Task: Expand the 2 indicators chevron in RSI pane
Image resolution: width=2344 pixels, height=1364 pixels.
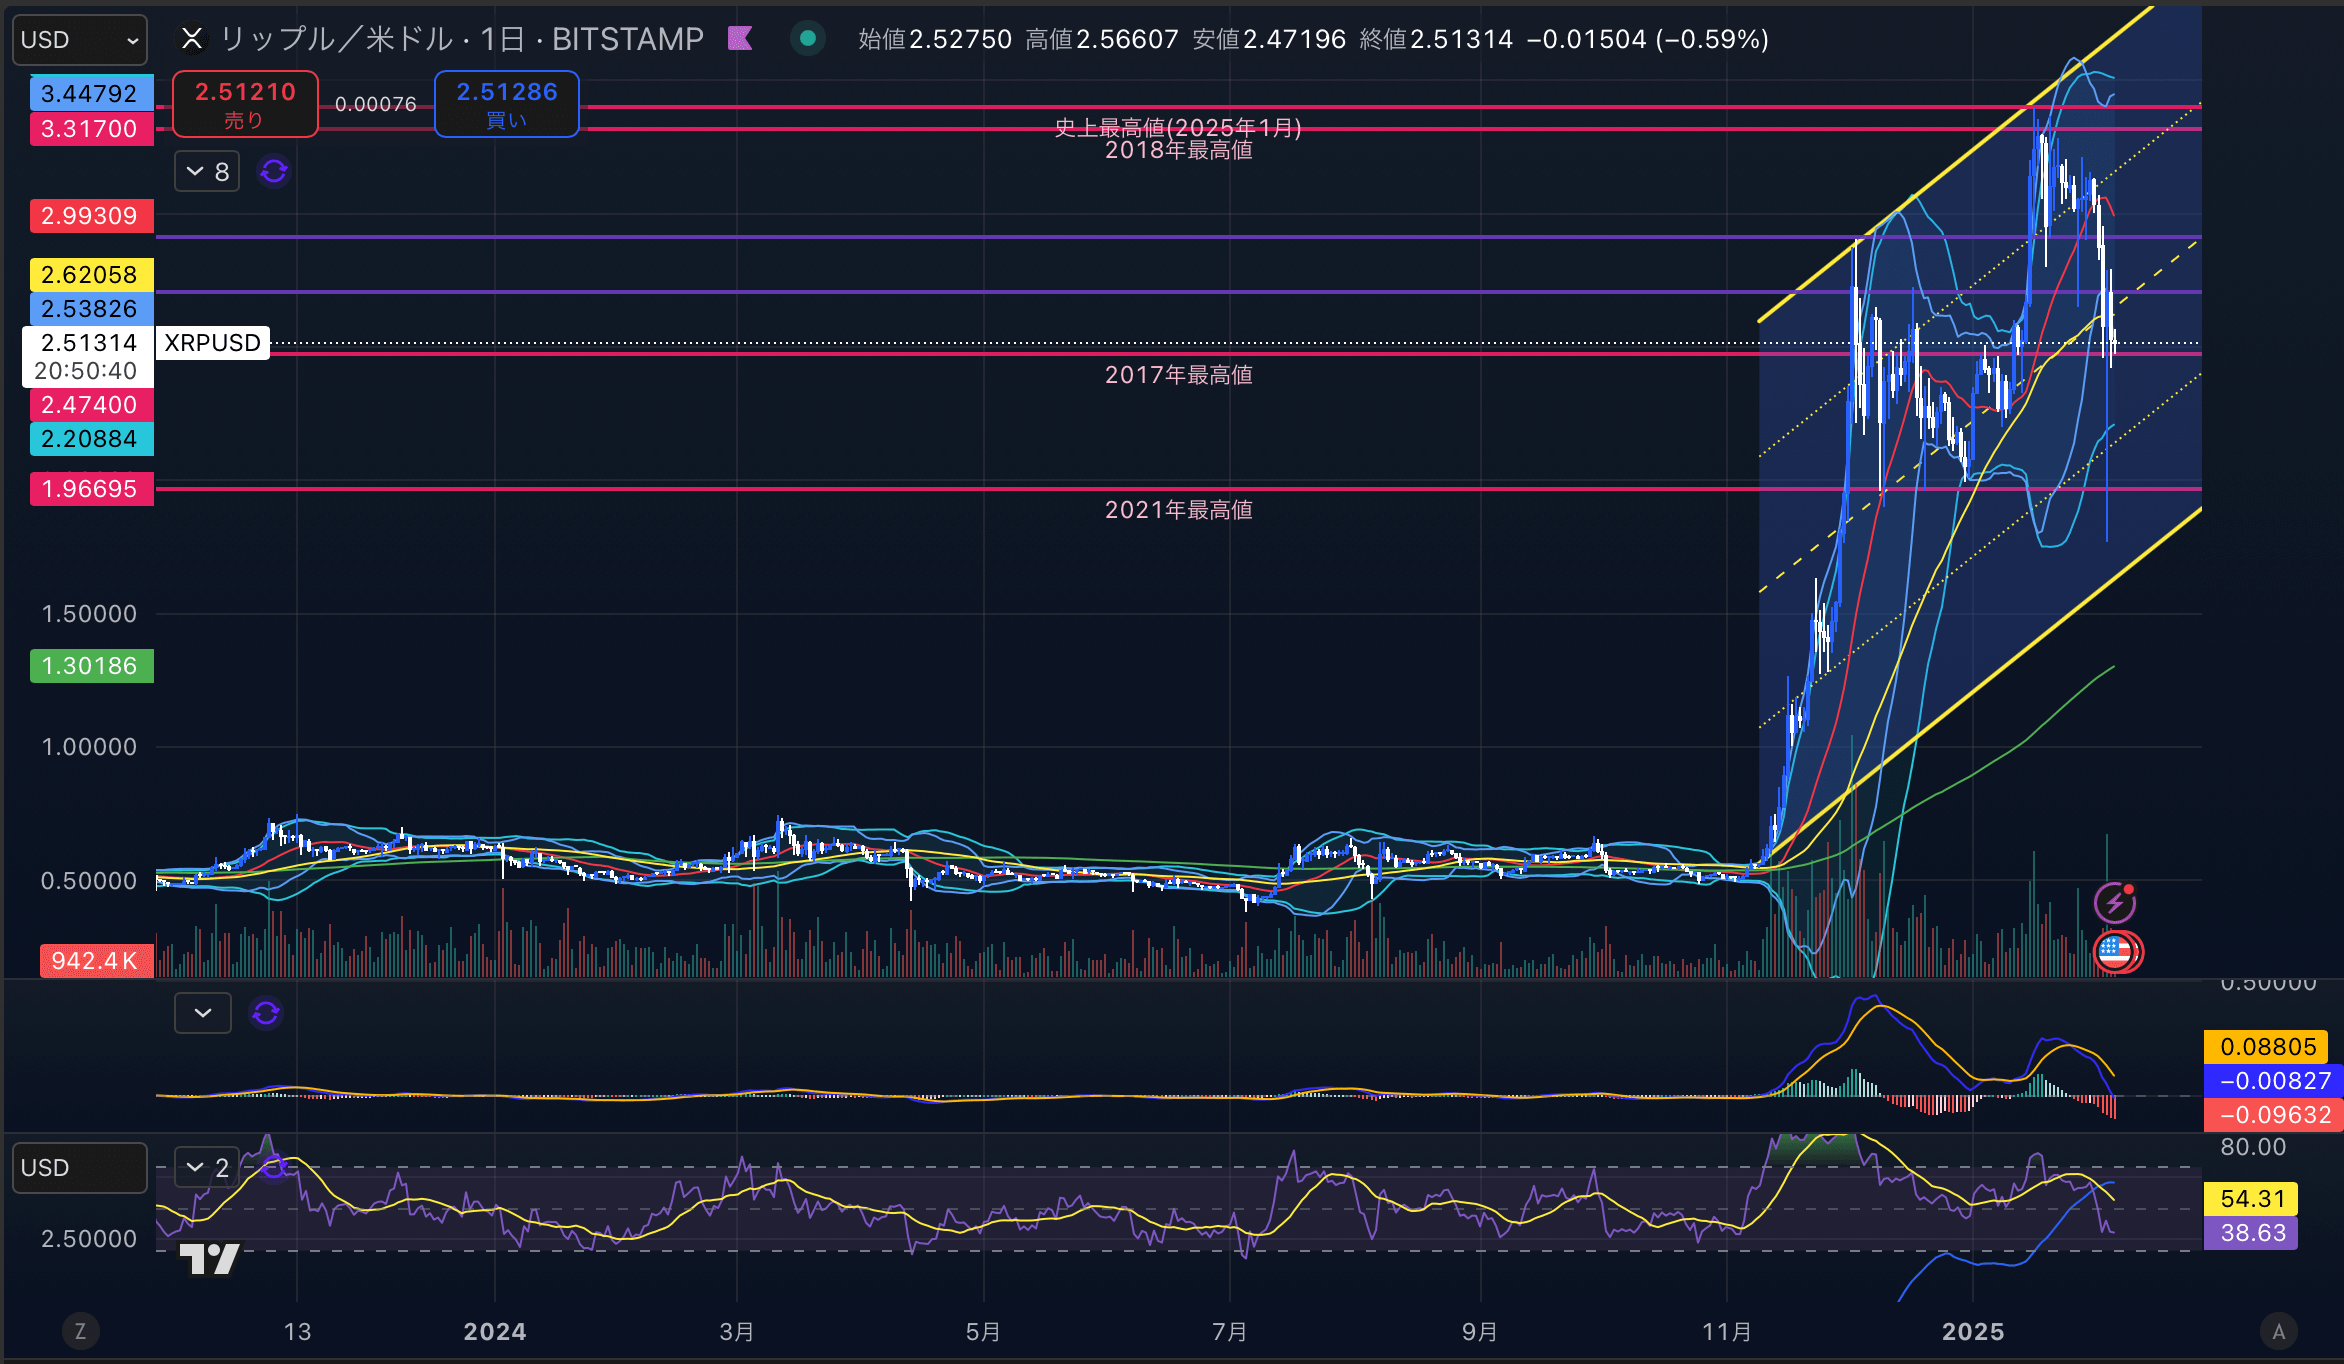Action: tap(207, 1167)
